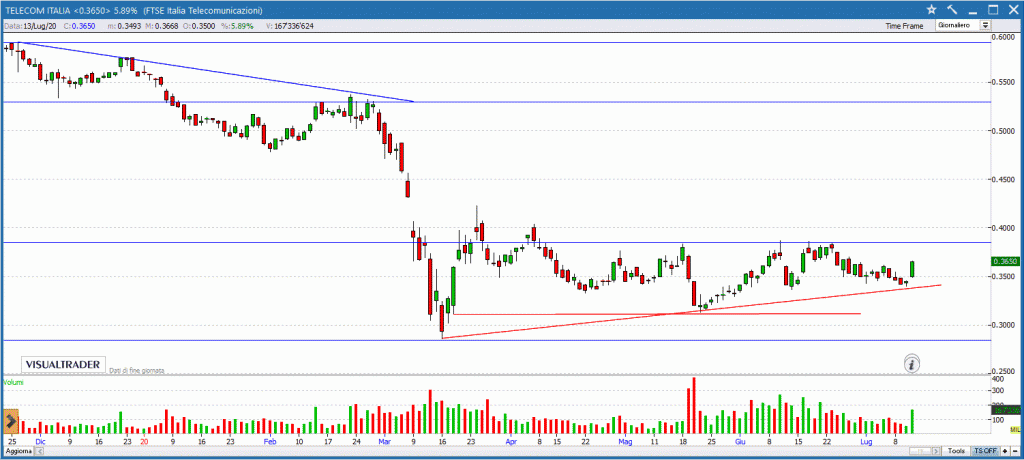Screen dimensions: 1024x460
Task: Select the blue descending trendline on chart
Action: [216, 73]
